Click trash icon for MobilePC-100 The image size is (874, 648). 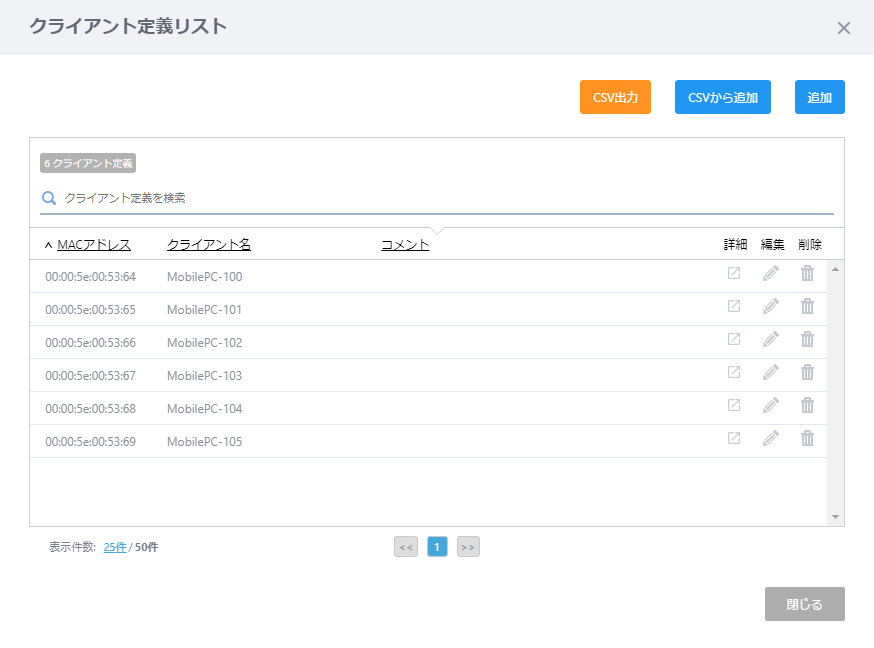807,273
